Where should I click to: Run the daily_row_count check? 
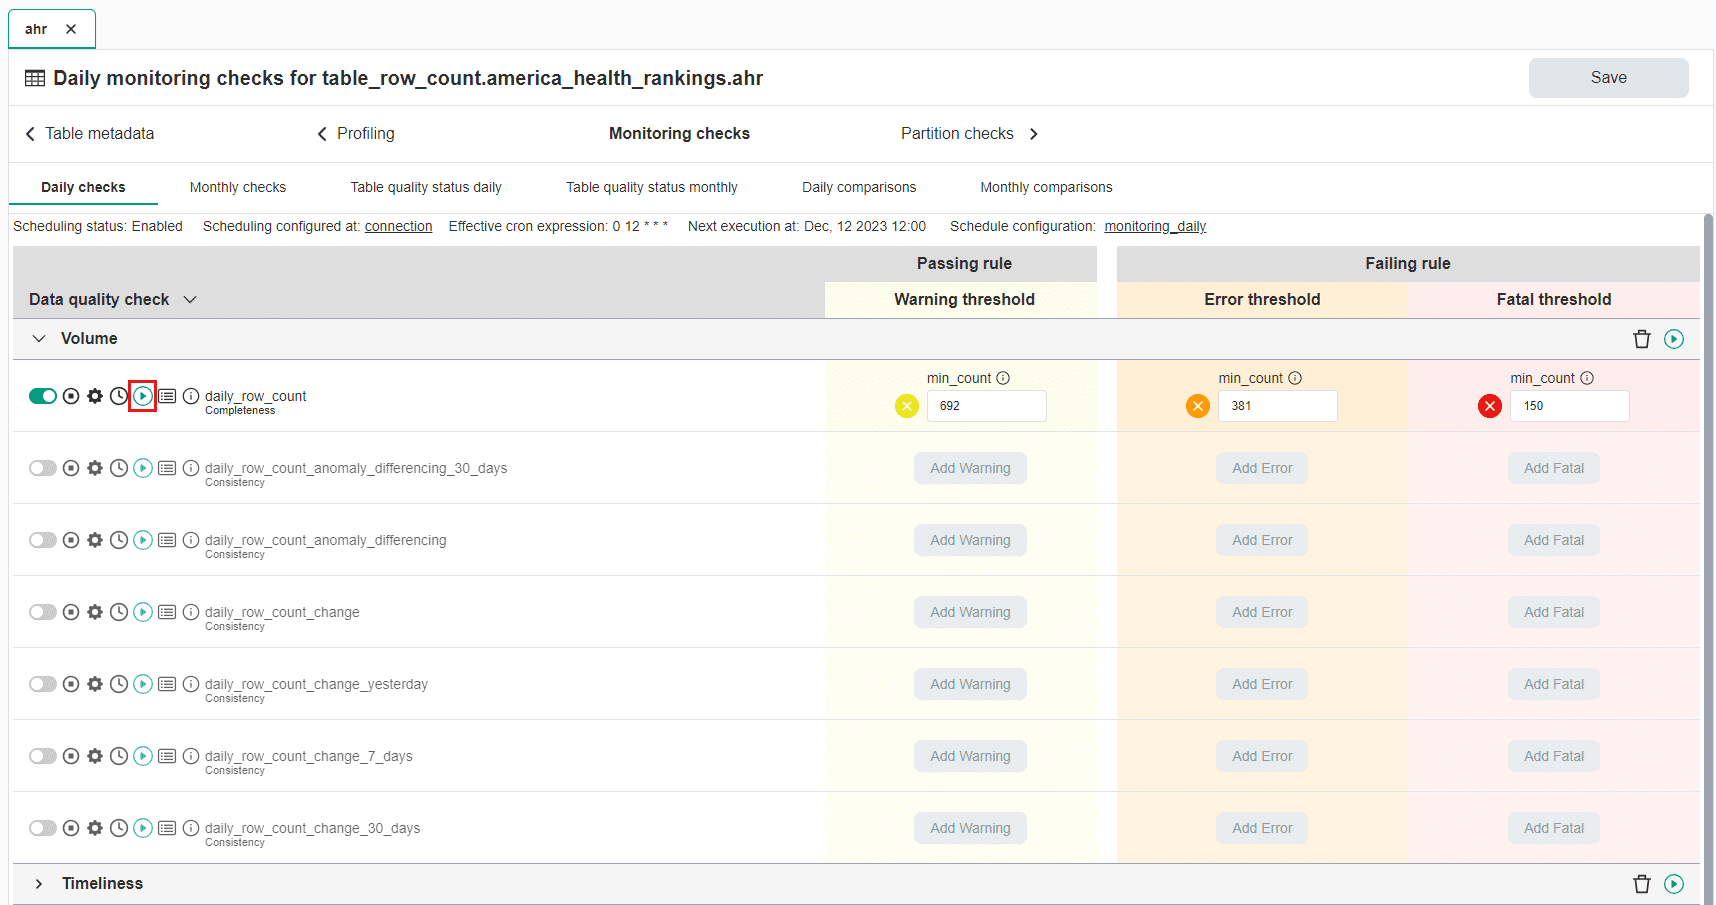(x=143, y=396)
